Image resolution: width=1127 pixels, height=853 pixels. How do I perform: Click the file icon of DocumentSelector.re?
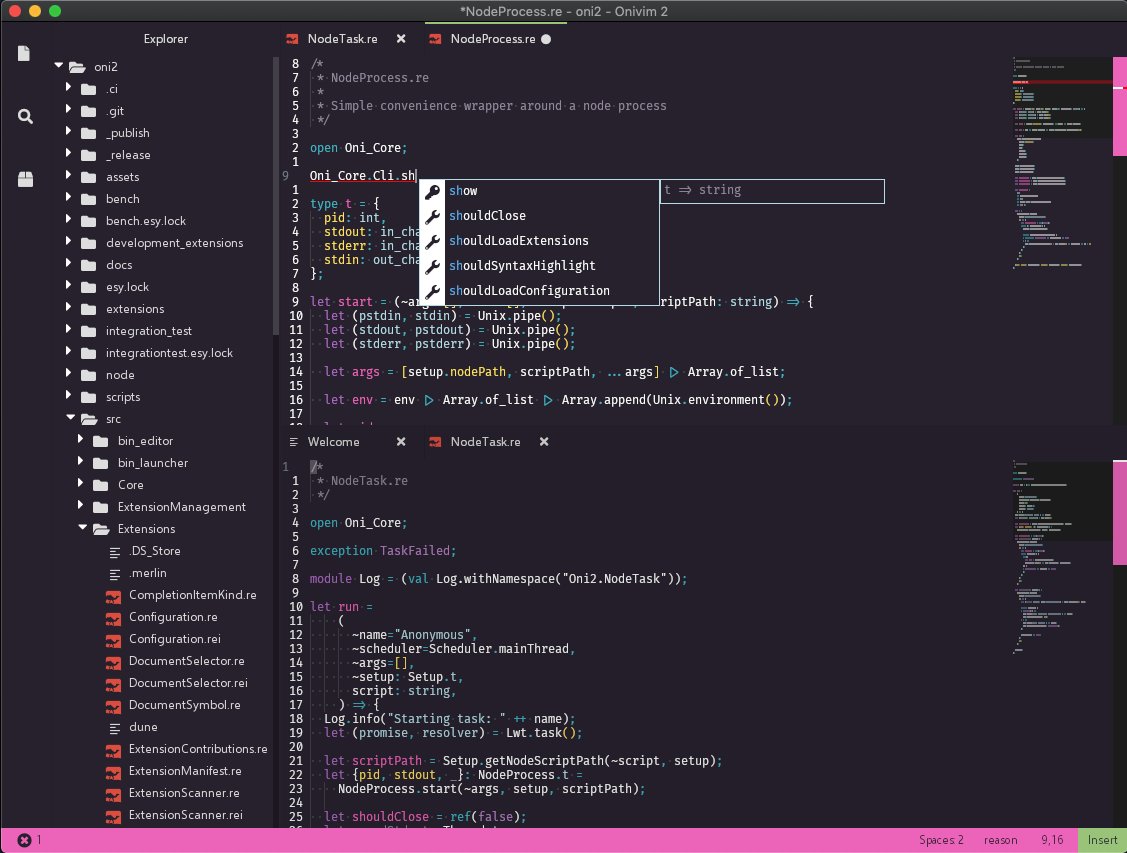tap(113, 662)
